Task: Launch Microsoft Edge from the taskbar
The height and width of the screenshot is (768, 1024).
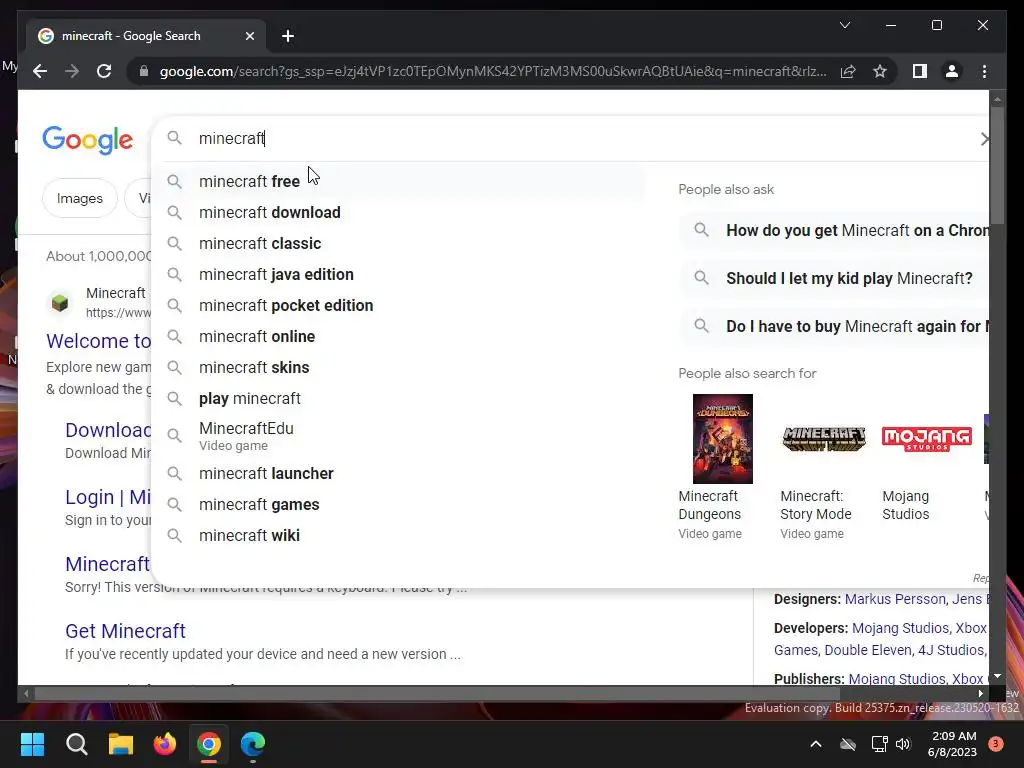Action: (253, 744)
